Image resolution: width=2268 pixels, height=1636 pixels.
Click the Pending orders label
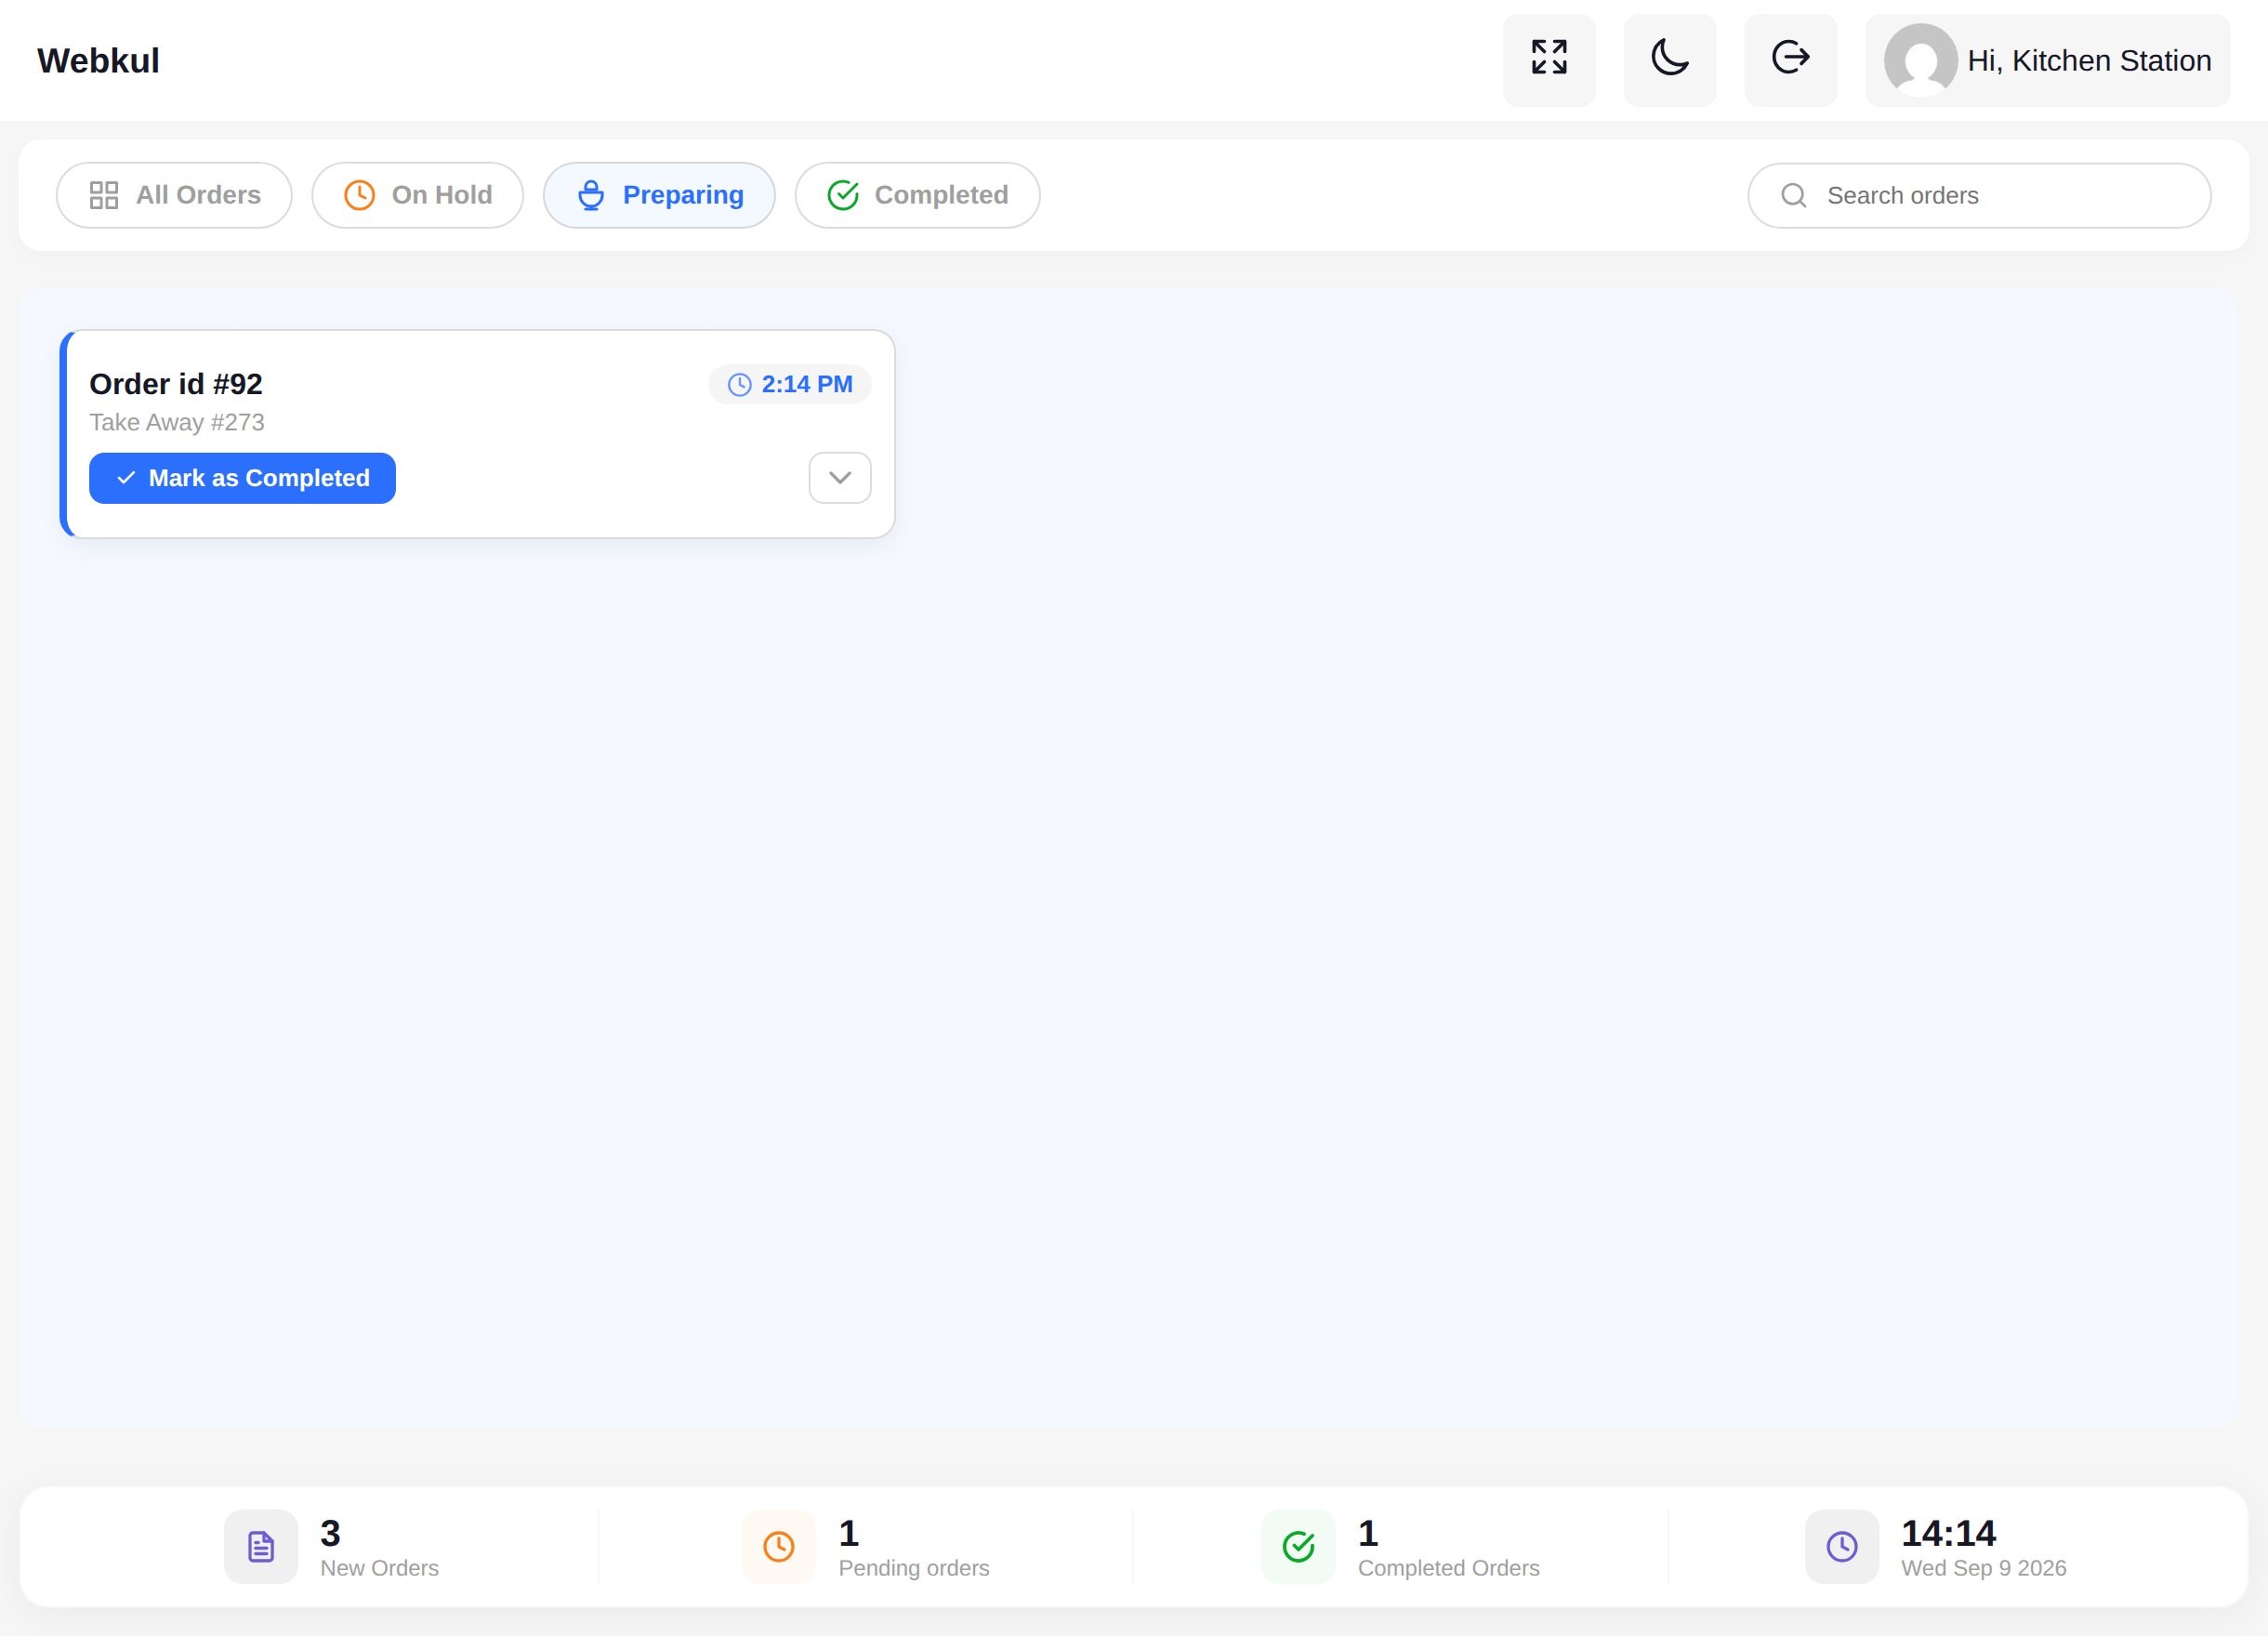tap(914, 1568)
